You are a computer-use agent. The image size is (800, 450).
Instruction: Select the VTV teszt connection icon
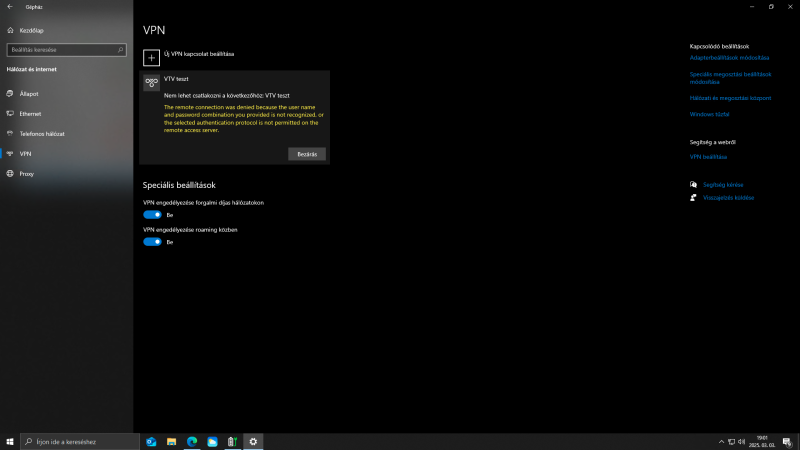point(152,83)
